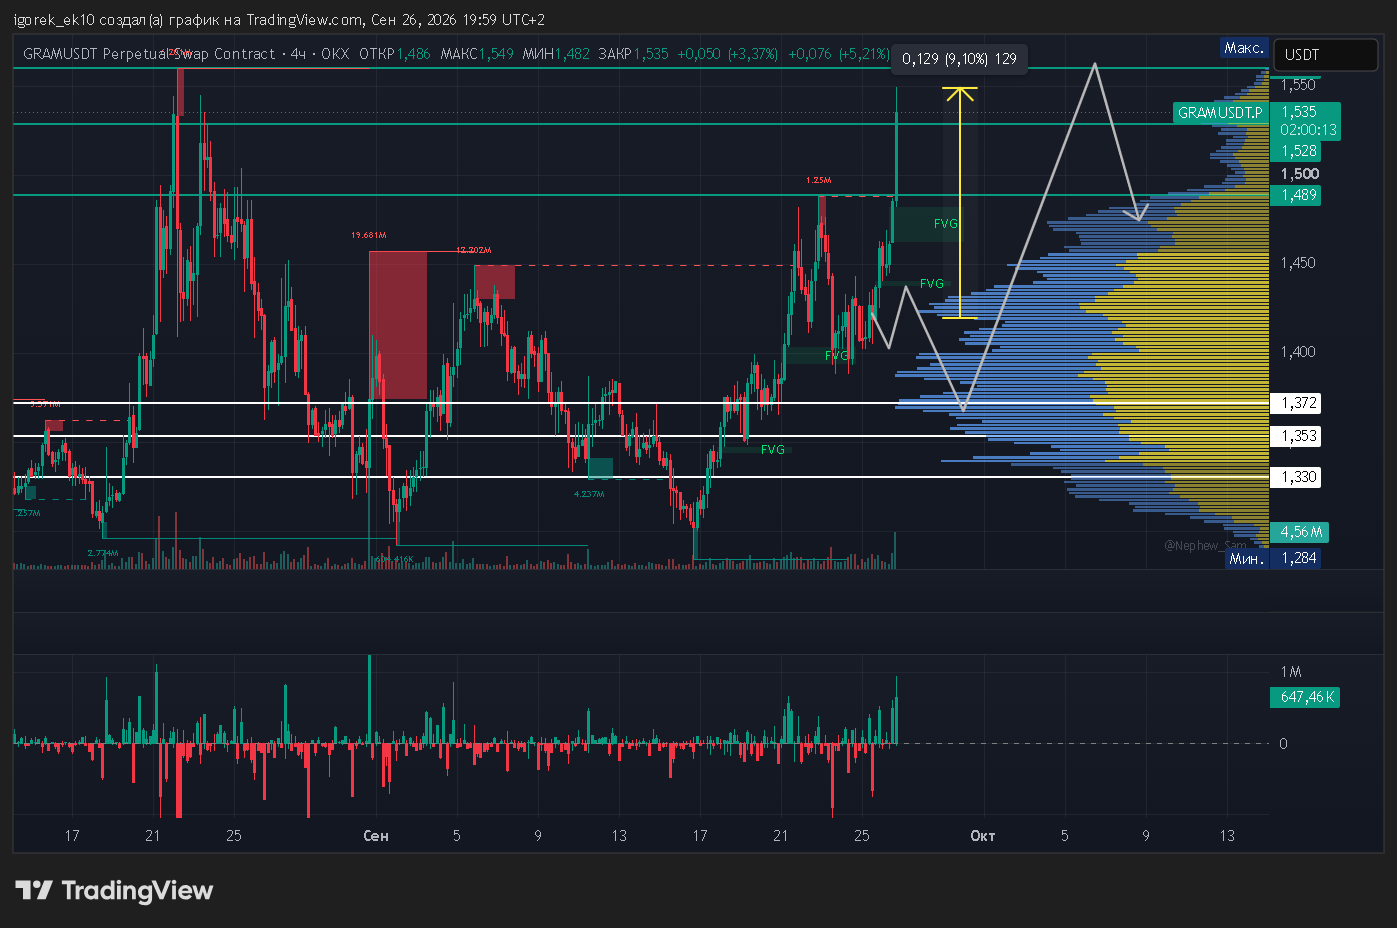Click the МАКС 1,549 high value
The width and height of the screenshot is (1397, 928).
click(x=476, y=54)
